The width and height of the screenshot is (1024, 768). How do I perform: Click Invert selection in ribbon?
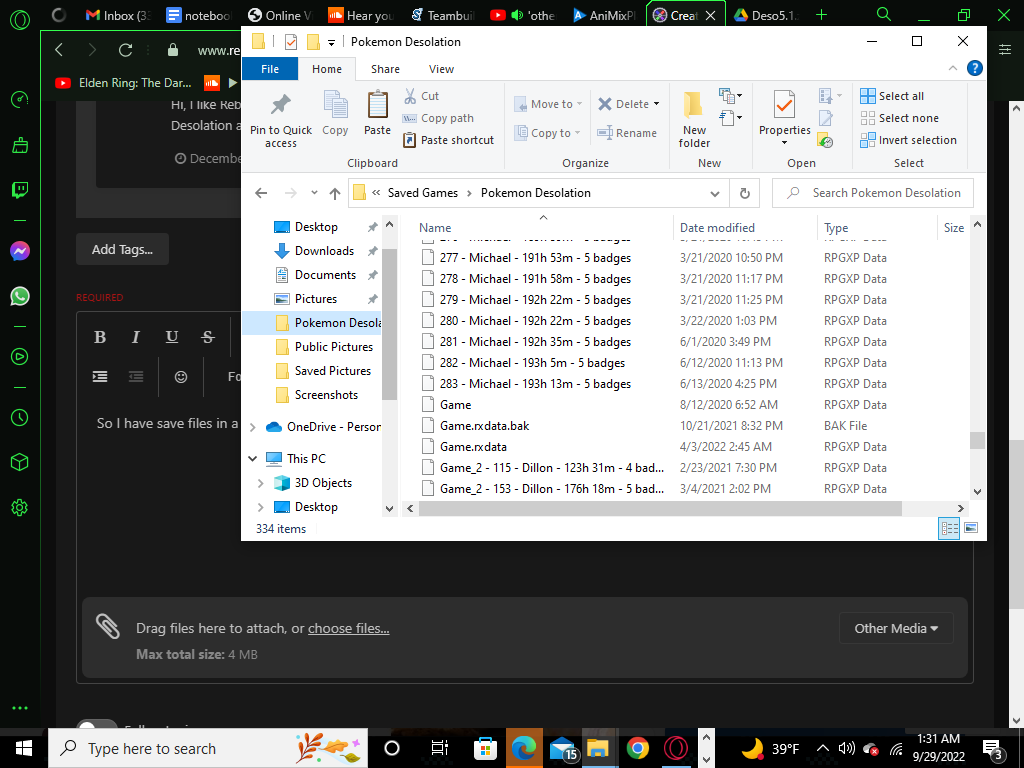pyautogui.click(x=908, y=140)
